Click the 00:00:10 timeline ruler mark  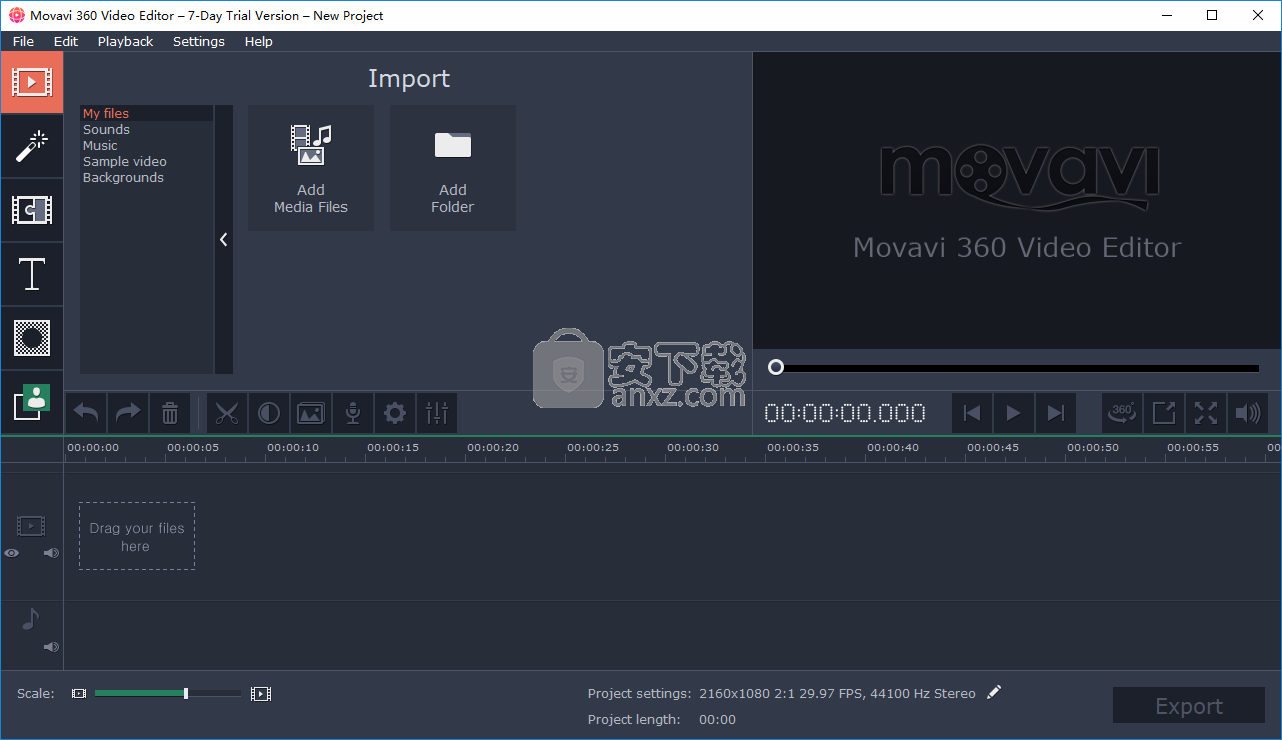tap(293, 448)
